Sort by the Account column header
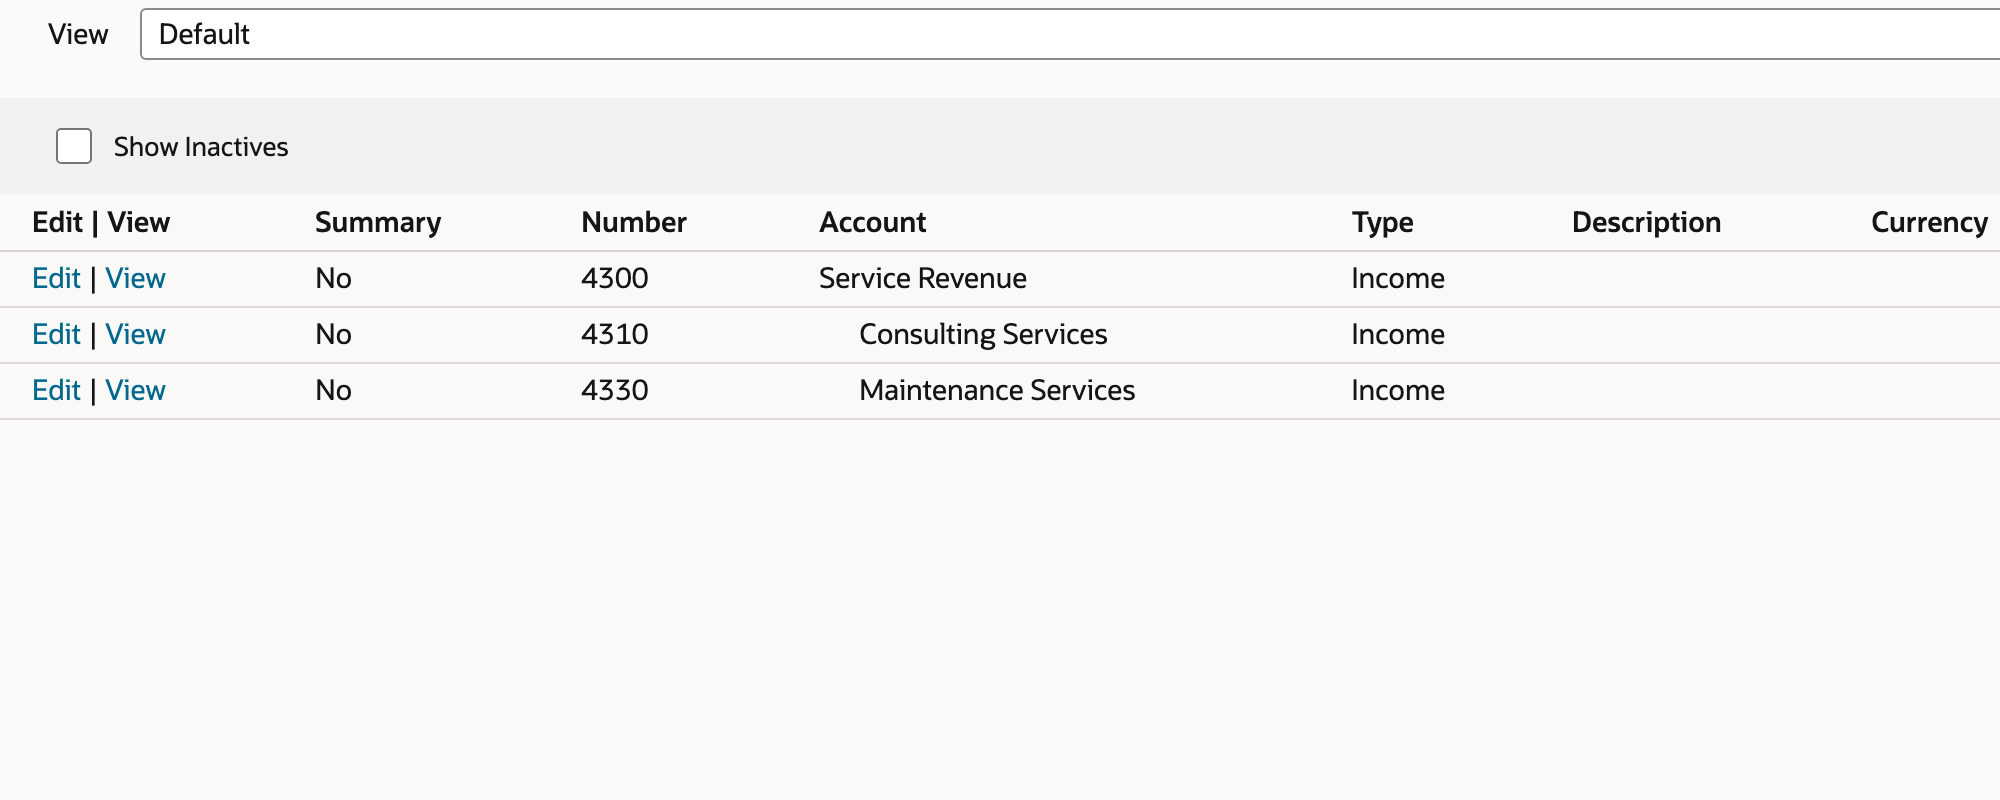The width and height of the screenshot is (2000, 800). 873,222
